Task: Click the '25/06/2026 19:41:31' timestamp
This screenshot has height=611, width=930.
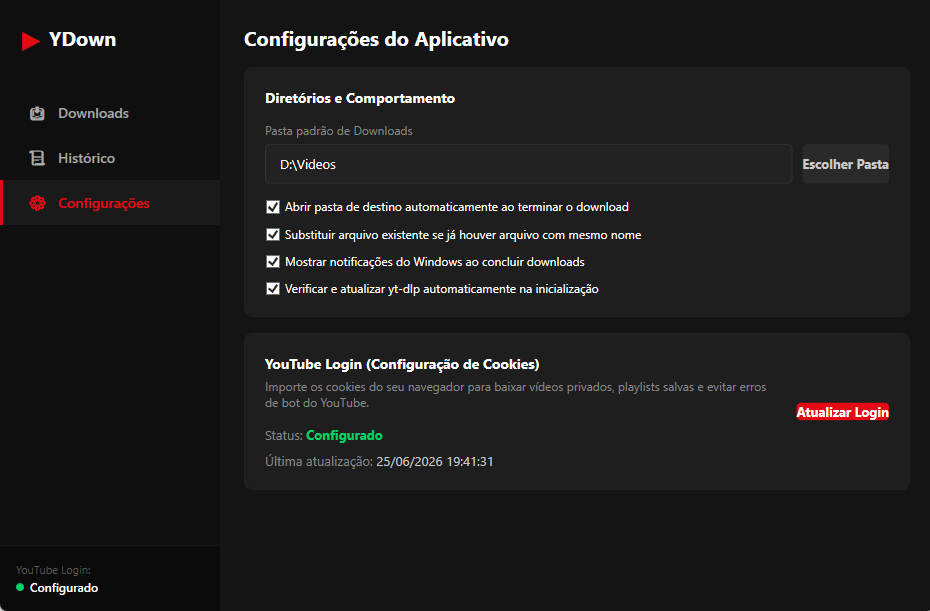Action: (x=435, y=462)
